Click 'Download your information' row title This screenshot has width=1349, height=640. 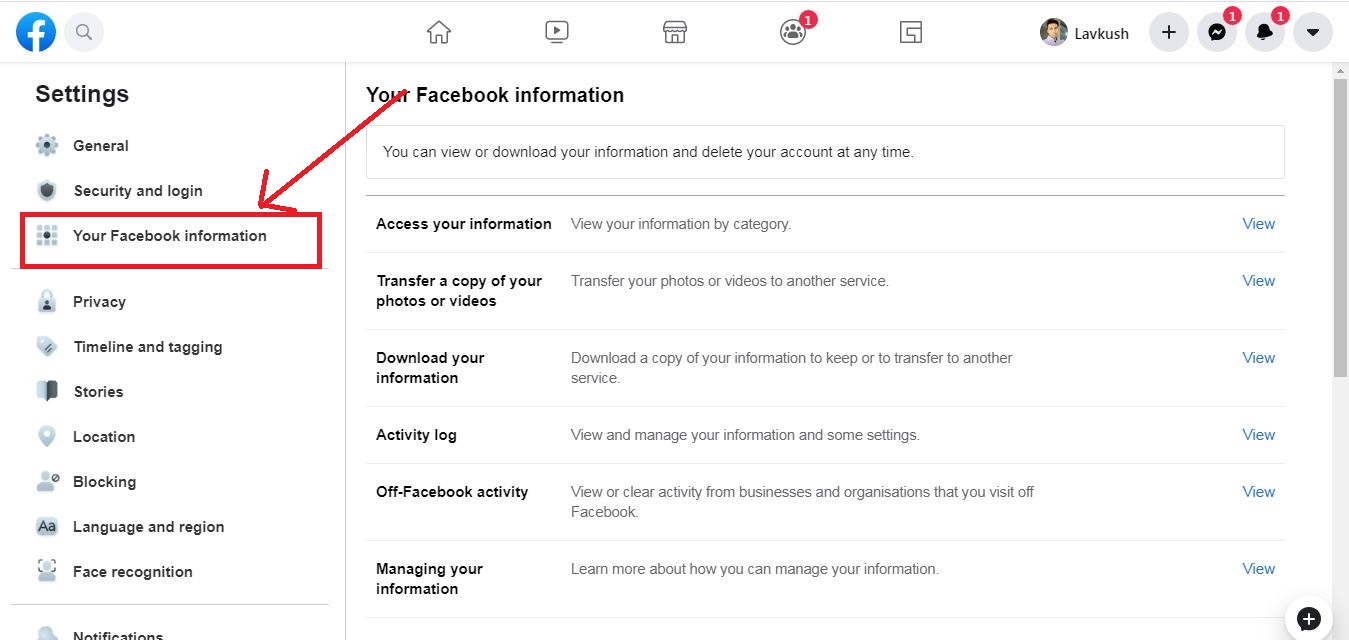(x=430, y=368)
